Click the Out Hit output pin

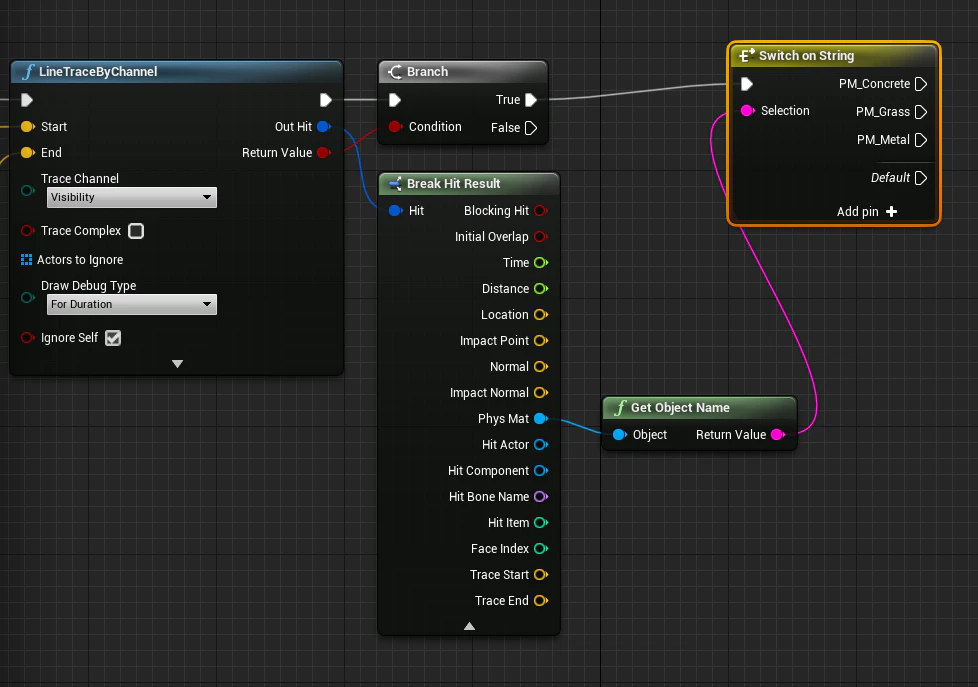tap(324, 127)
